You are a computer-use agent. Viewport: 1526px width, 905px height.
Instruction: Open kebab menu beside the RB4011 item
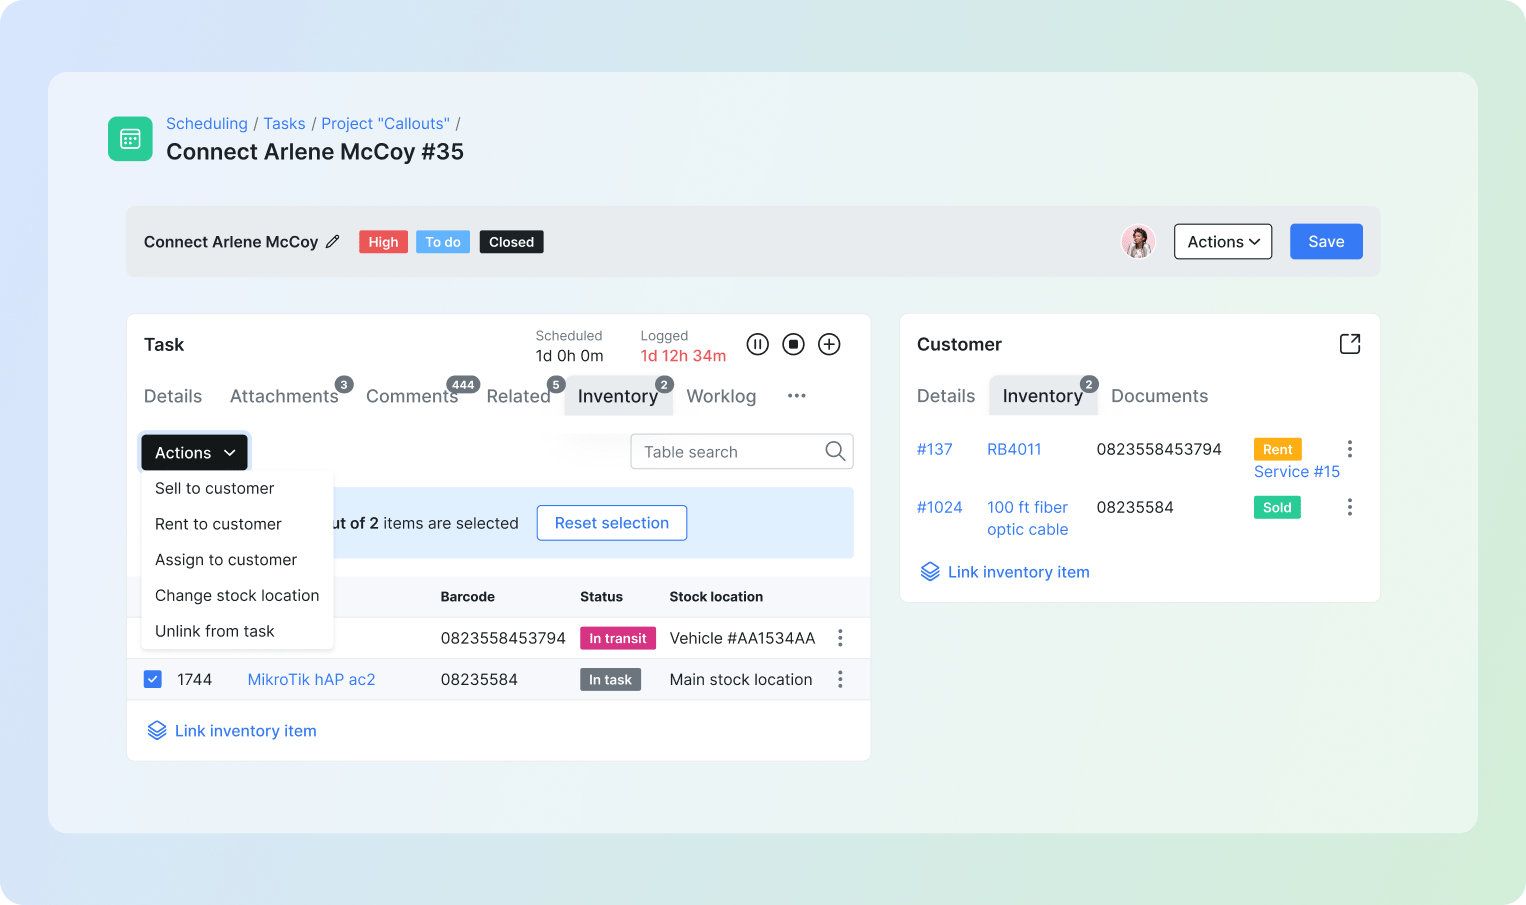(1350, 449)
